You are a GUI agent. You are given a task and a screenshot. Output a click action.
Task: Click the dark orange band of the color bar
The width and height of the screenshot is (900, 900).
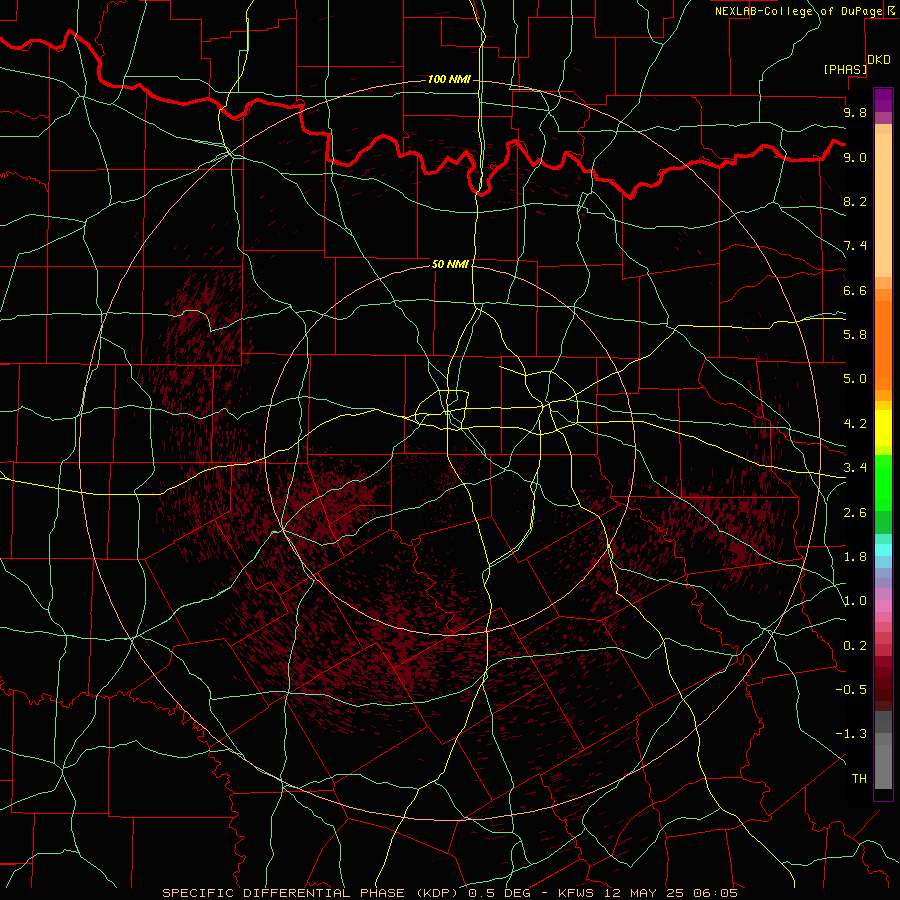pyautogui.click(x=883, y=346)
